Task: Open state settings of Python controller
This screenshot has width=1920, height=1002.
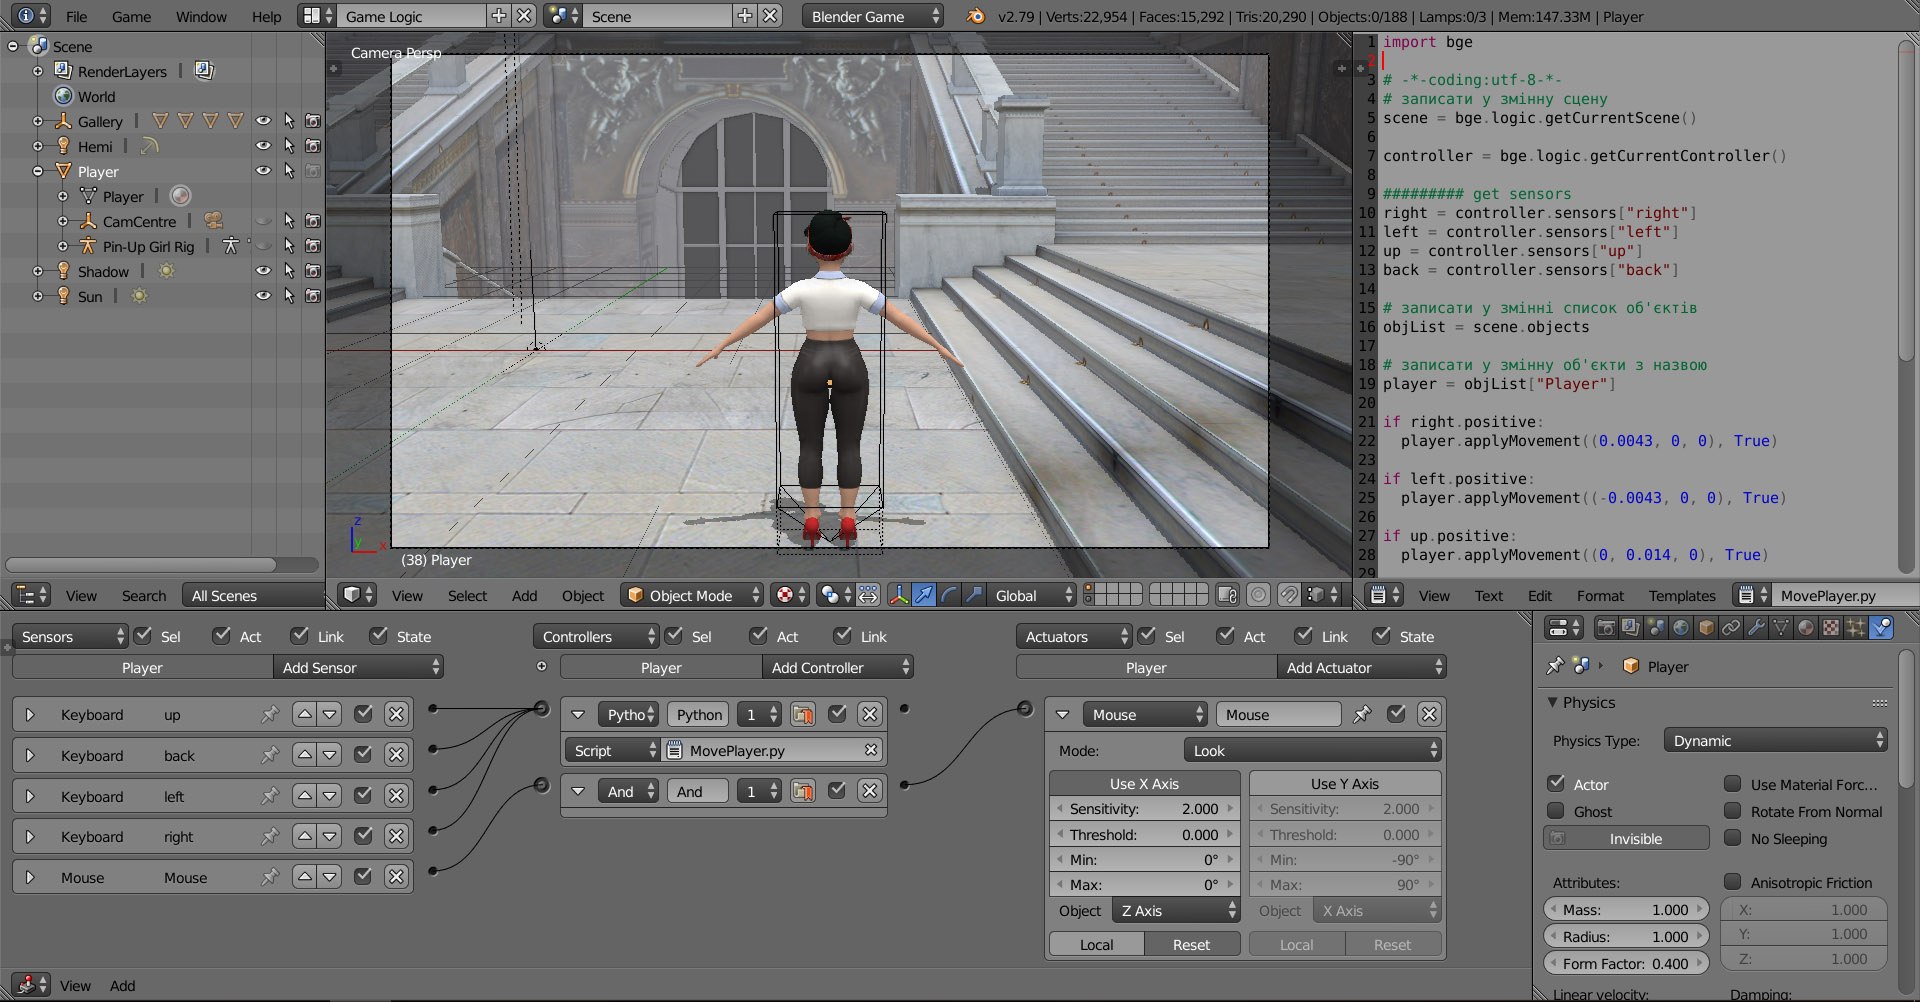Action: pyautogui.click(x=802, y=714)
